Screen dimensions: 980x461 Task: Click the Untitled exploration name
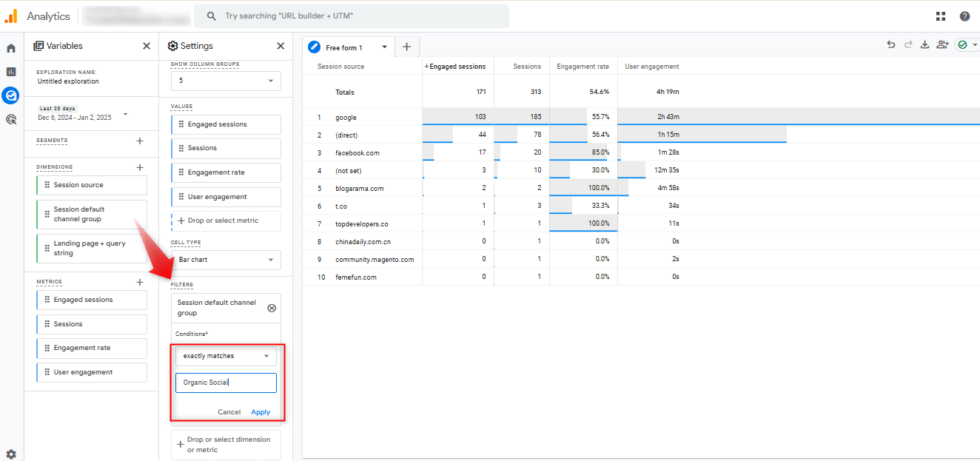pos(68,81)
